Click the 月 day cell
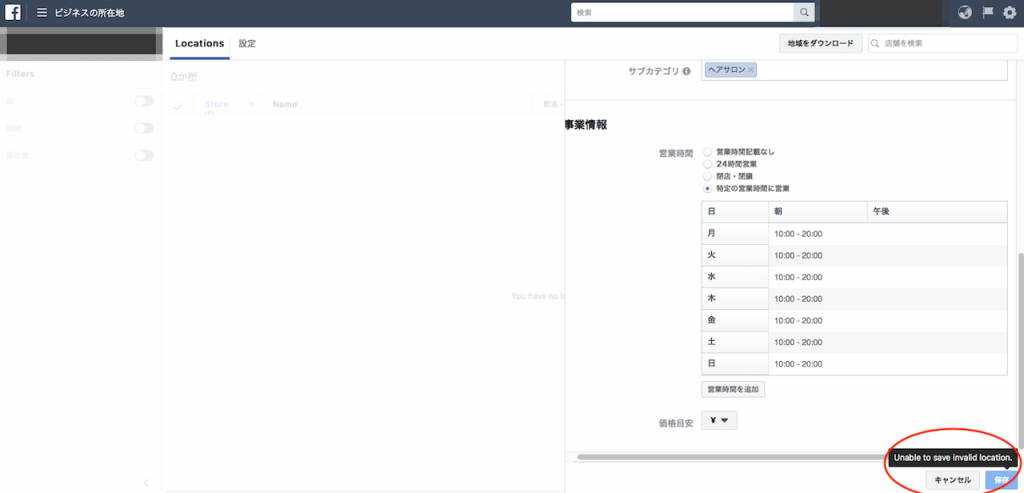1024x493 pixels. pyautogui.click(x=735, y=233)
